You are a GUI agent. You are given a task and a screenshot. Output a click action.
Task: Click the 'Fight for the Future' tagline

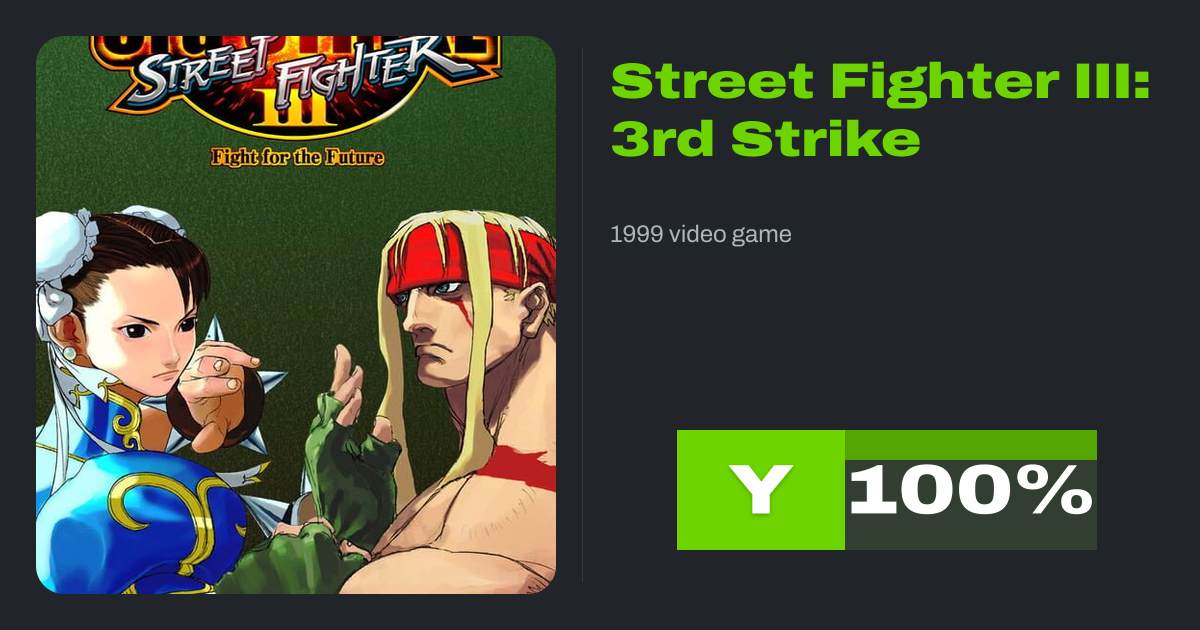297,157
